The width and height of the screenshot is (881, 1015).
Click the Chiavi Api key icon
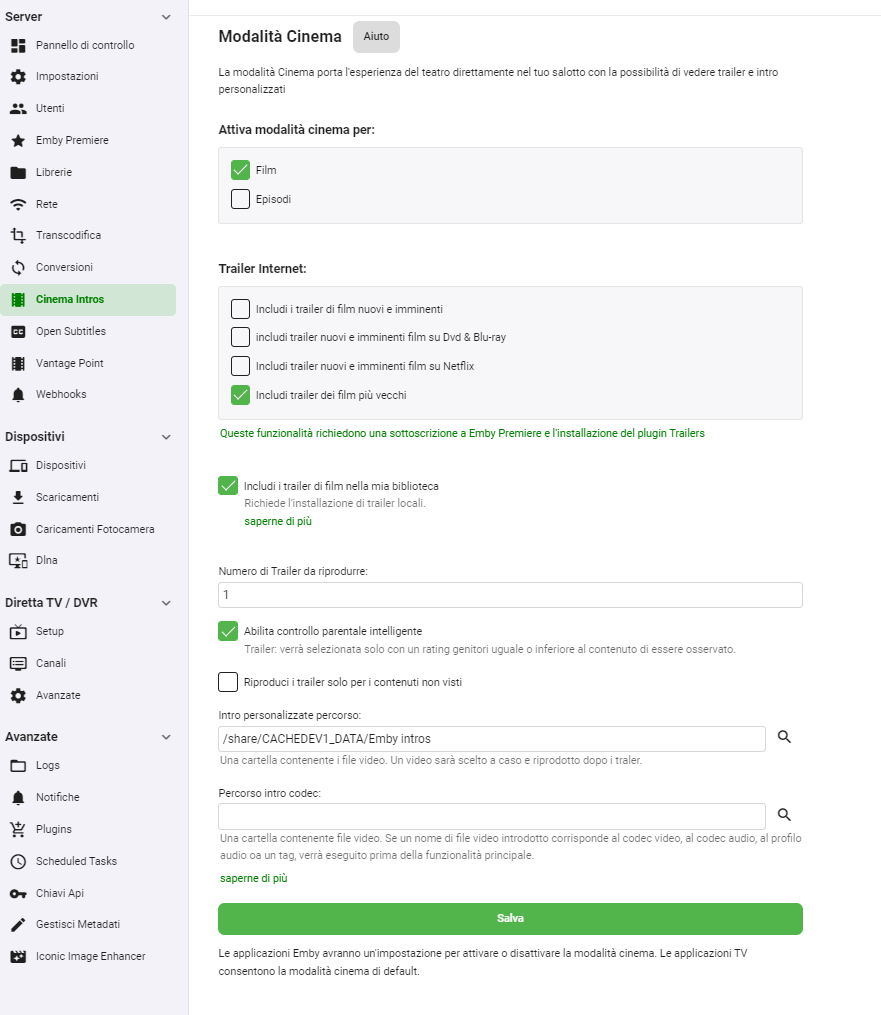pos(18,893)
